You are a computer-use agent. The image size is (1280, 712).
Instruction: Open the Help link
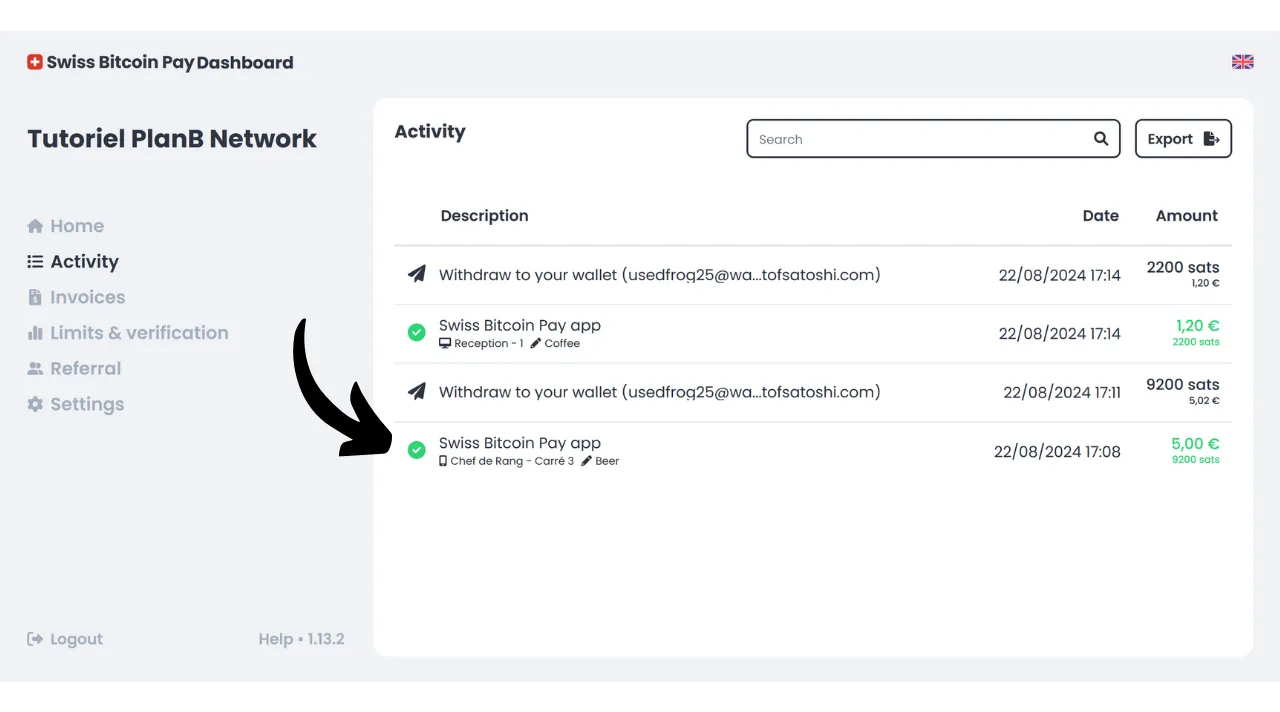coord(275,639)
